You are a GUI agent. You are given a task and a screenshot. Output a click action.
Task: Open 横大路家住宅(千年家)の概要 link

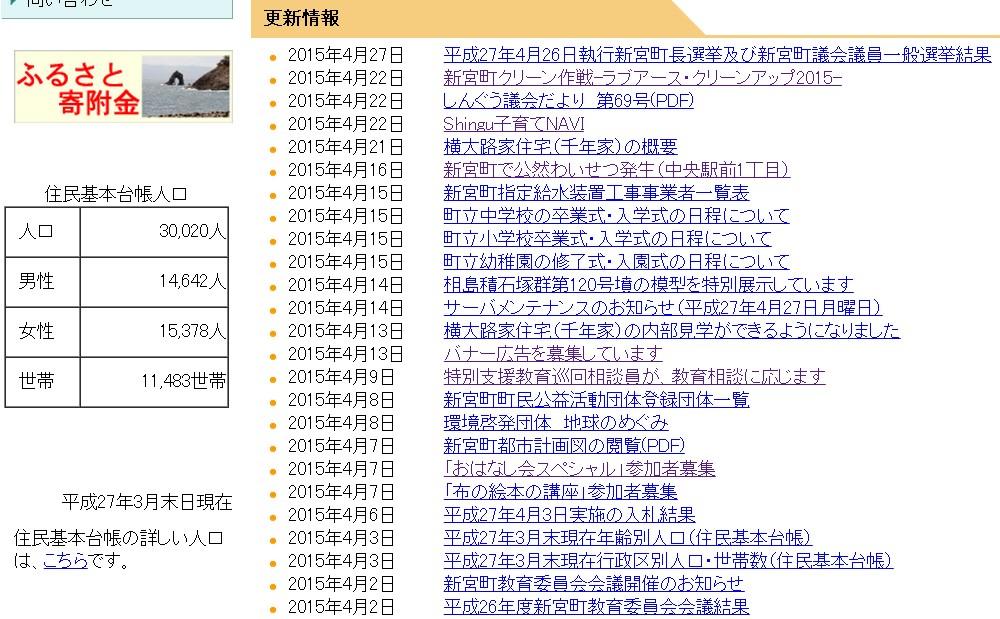point(560,147)
